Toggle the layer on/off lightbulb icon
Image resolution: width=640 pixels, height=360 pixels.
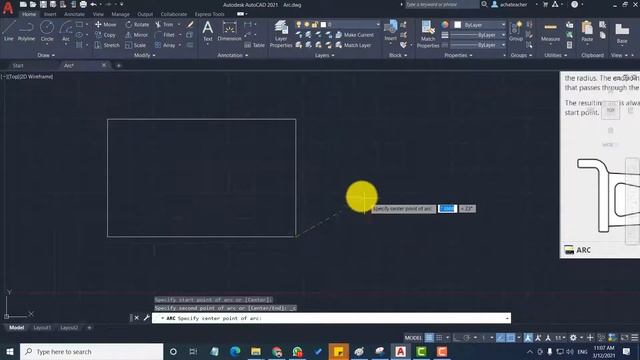pos(299,24)
